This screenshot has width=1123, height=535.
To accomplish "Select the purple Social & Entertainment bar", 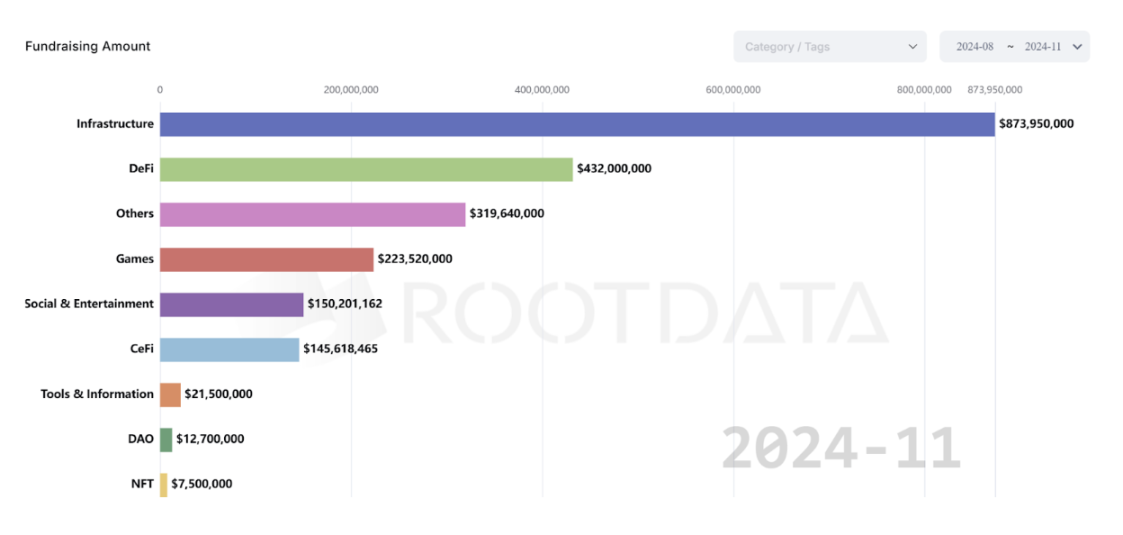I will tap(231, 304).
